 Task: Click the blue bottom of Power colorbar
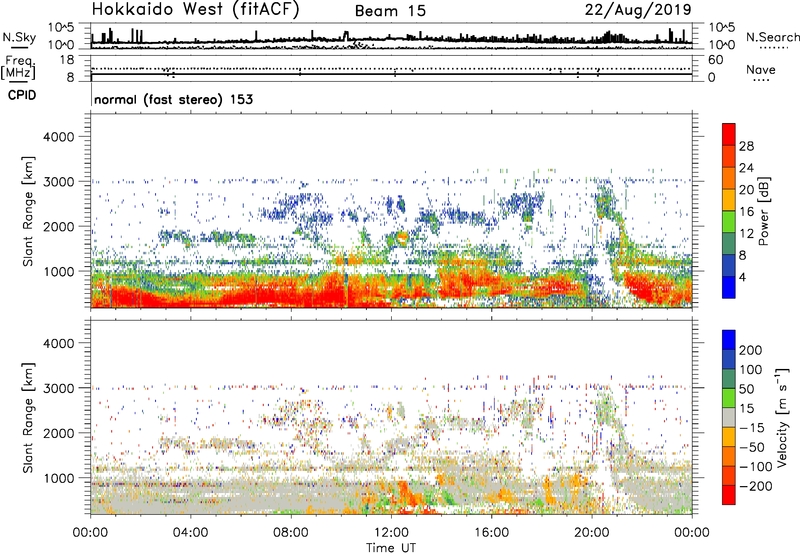point(729,287)
